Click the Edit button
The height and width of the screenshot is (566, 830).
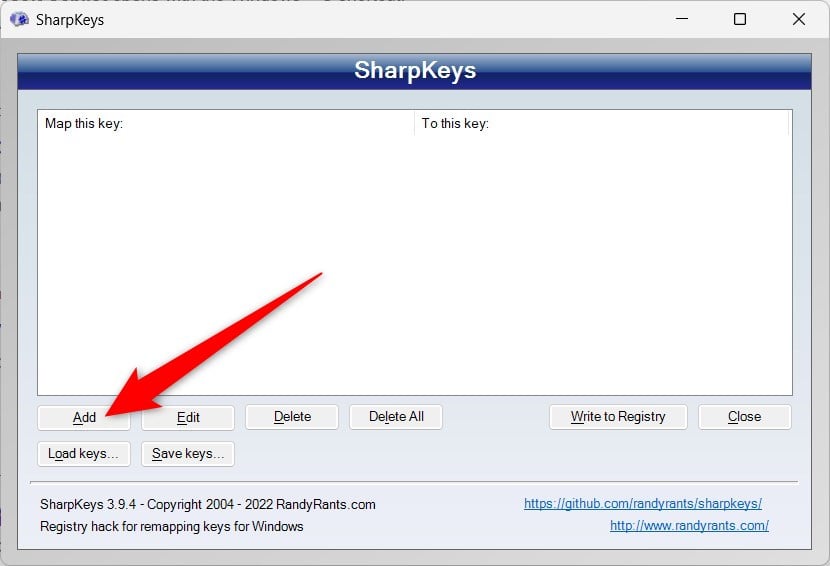188,417
